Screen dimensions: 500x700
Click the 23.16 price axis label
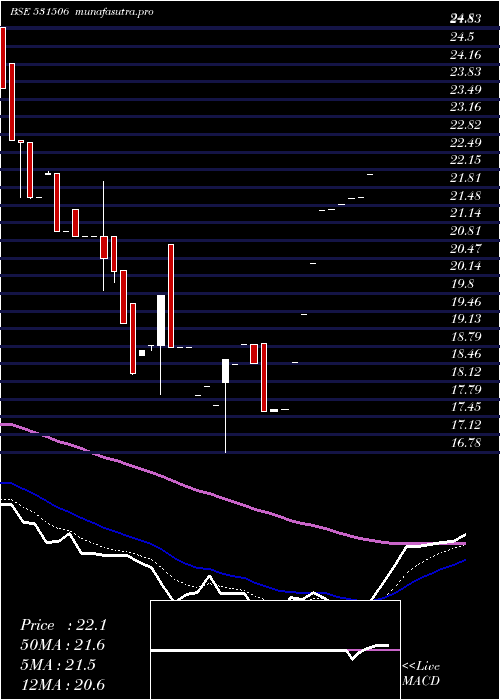[x=466, y=107]
